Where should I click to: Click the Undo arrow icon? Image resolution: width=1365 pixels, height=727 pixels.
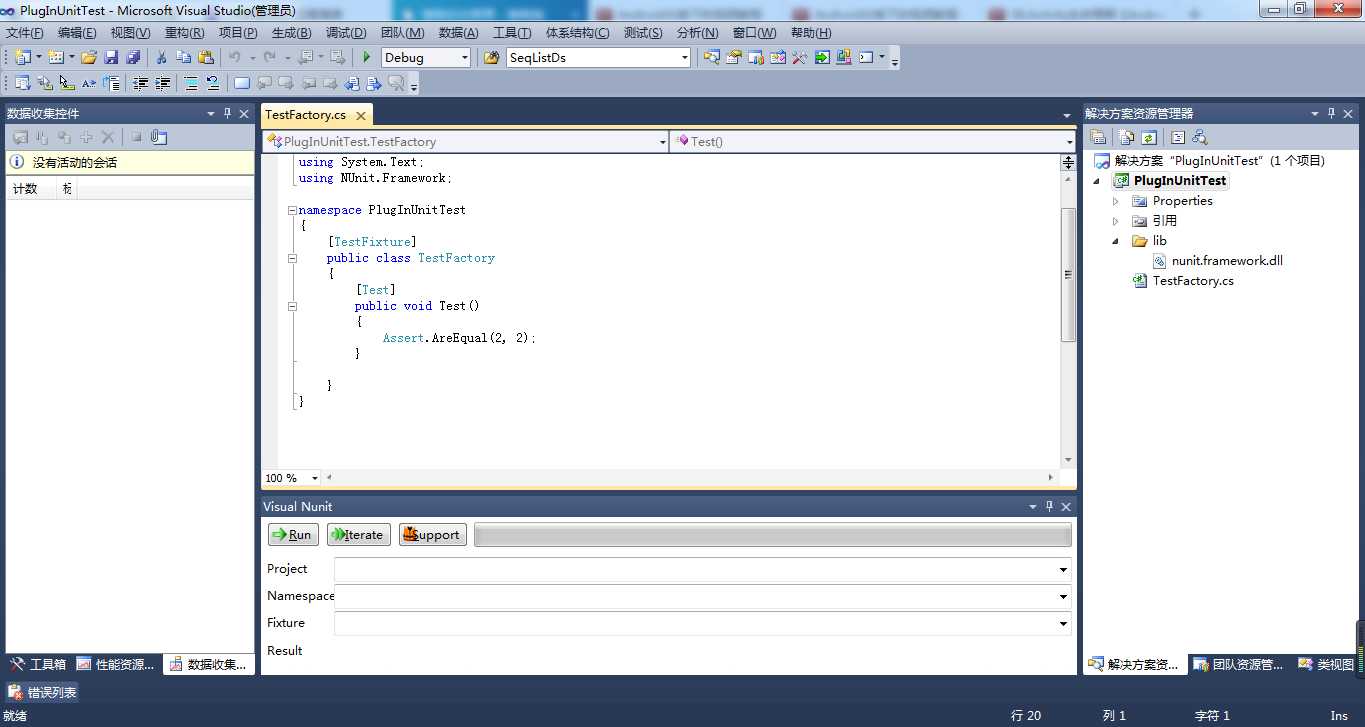(234, 57)
